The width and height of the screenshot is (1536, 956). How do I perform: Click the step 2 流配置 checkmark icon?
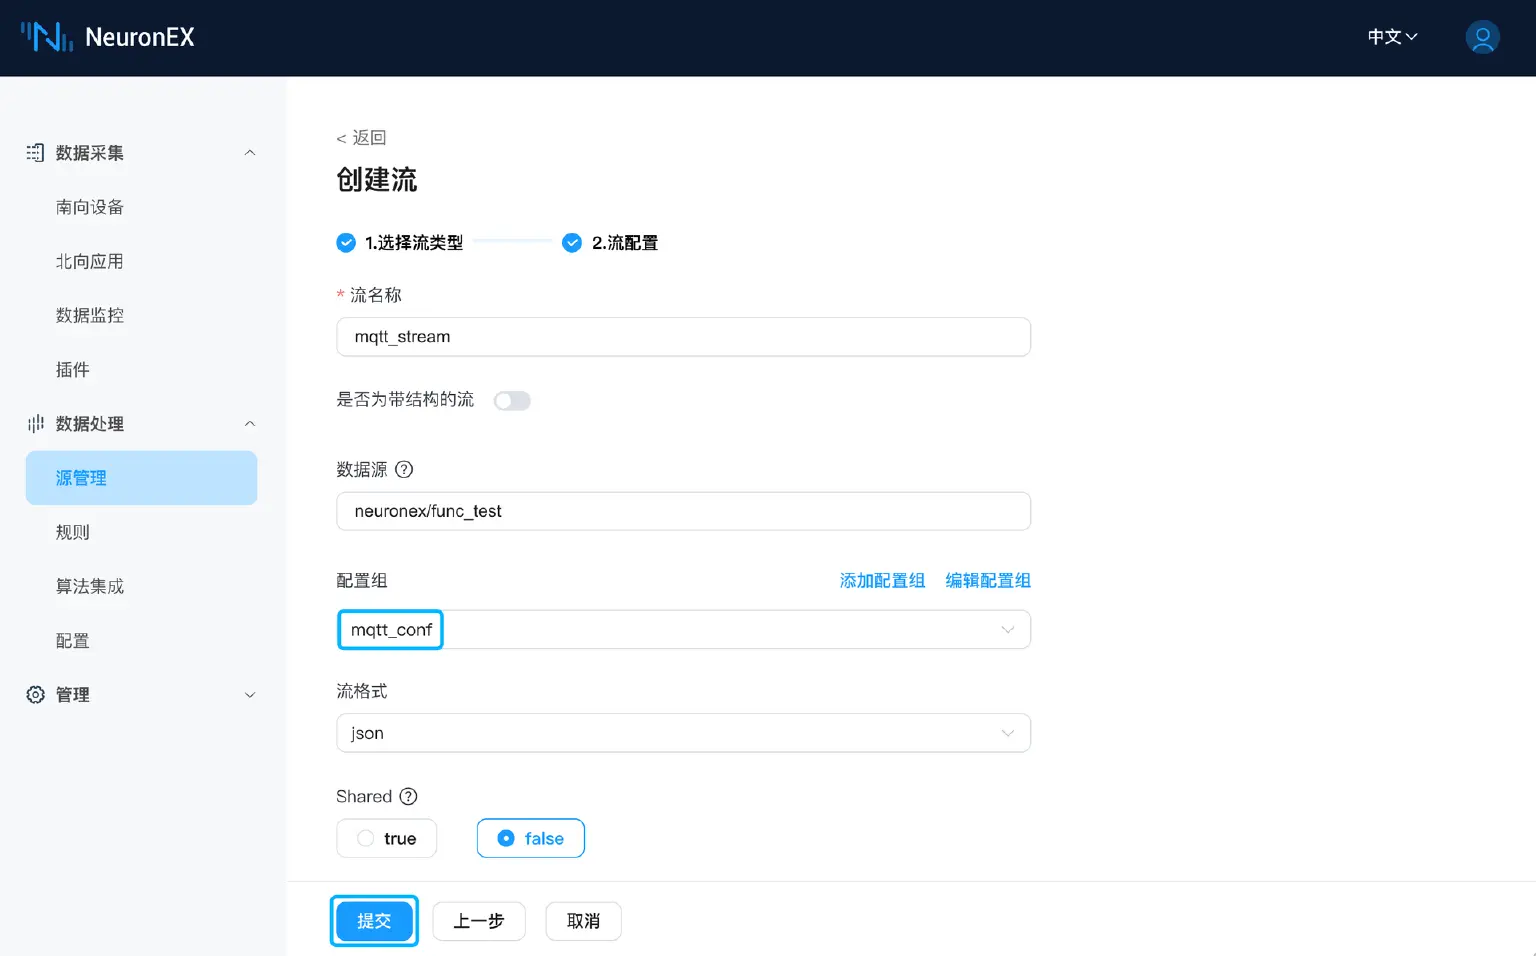tap(571, 242)
